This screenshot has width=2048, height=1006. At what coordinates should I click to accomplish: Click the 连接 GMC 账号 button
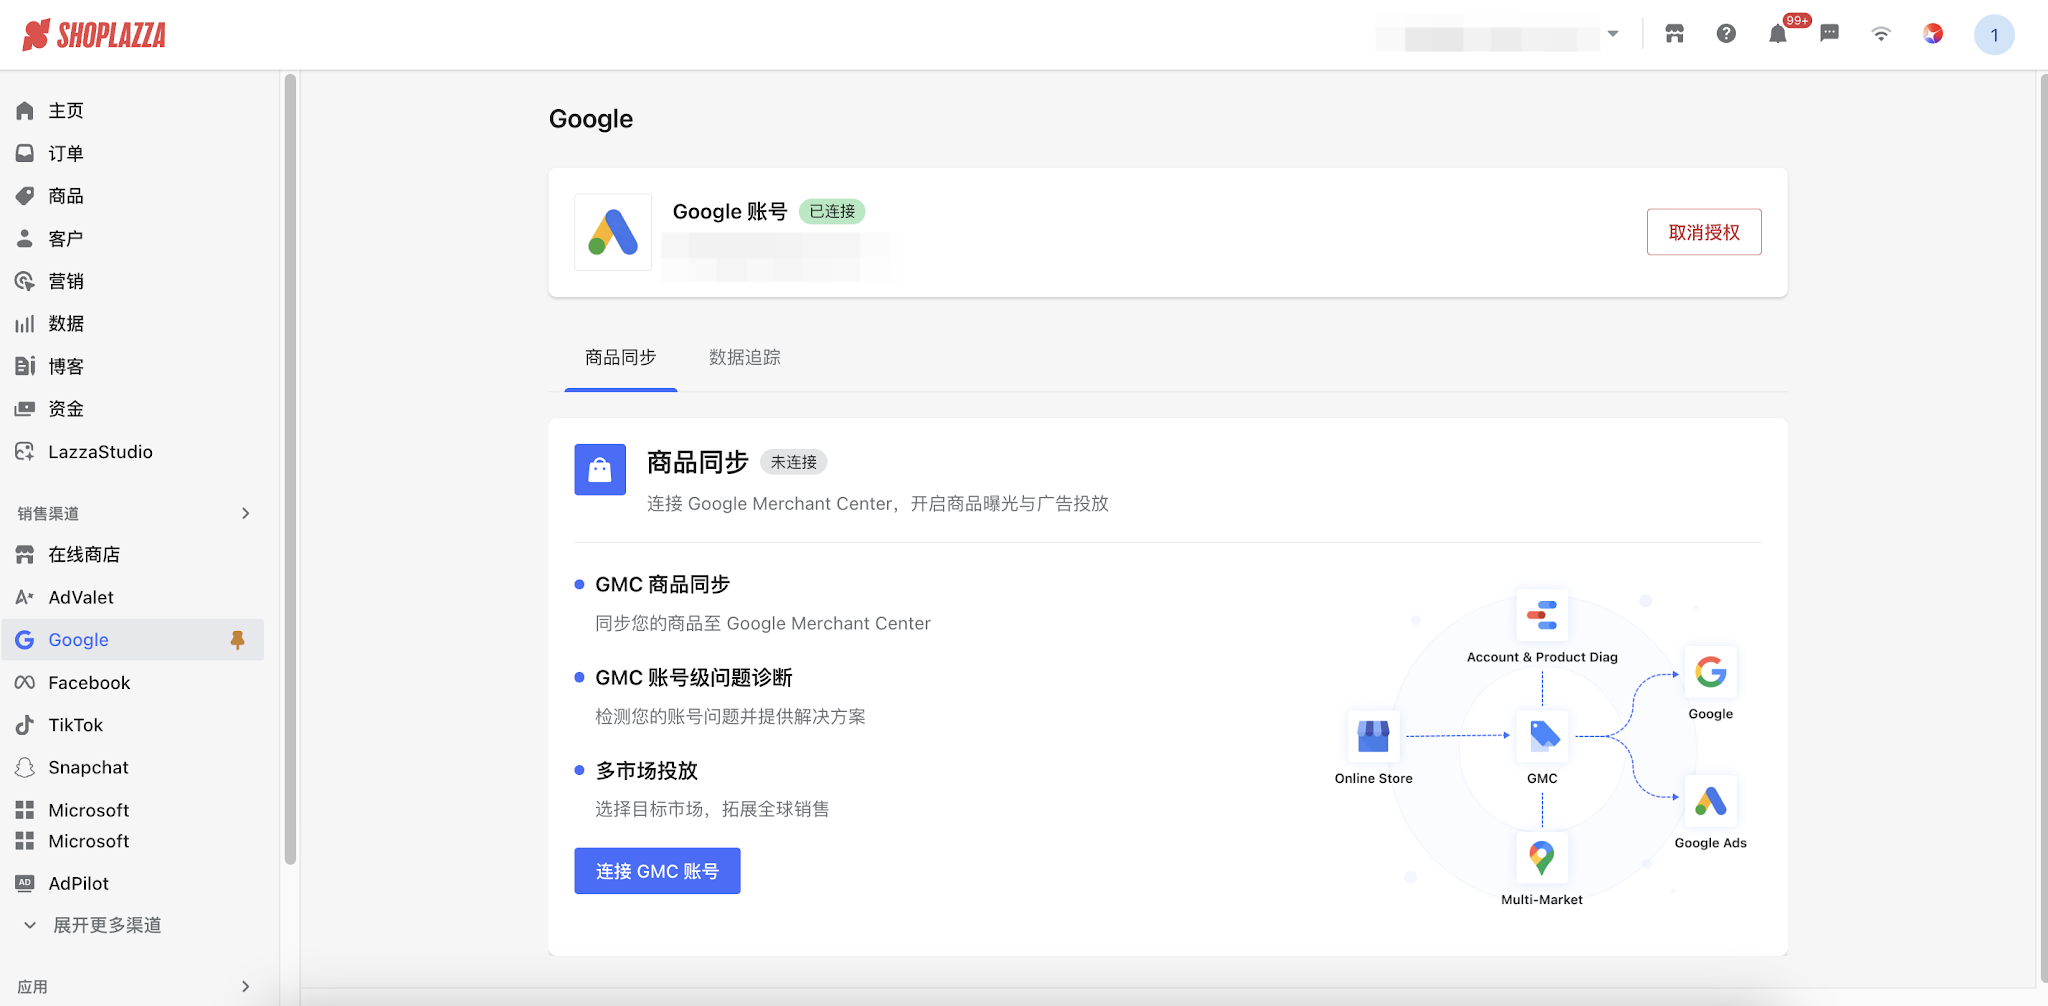[x=657, y=871]
